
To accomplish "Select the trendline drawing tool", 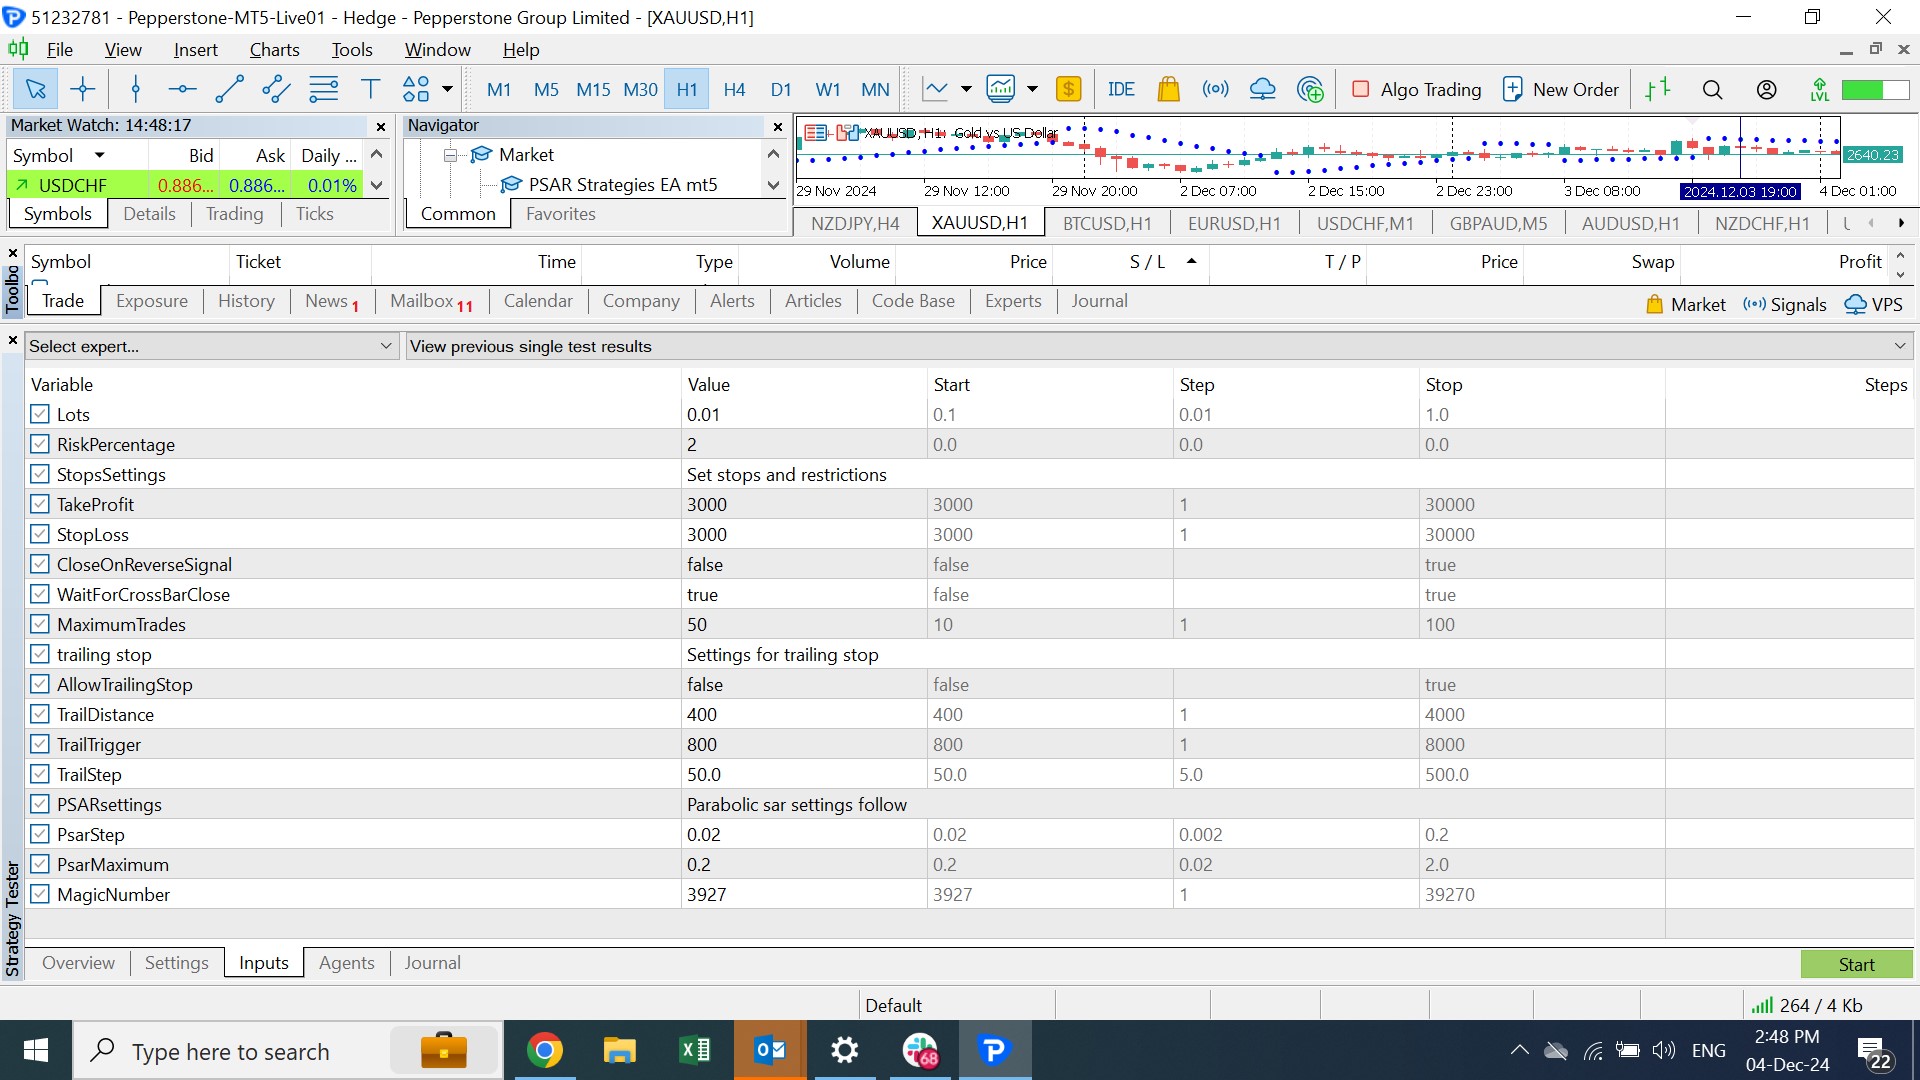I will [x=229, y=90].
